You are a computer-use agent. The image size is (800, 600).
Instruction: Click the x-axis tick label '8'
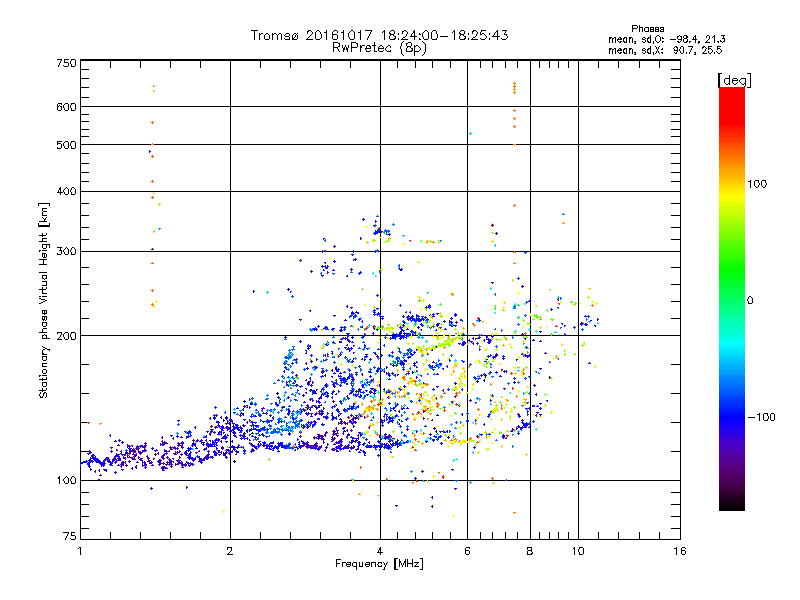530,551
